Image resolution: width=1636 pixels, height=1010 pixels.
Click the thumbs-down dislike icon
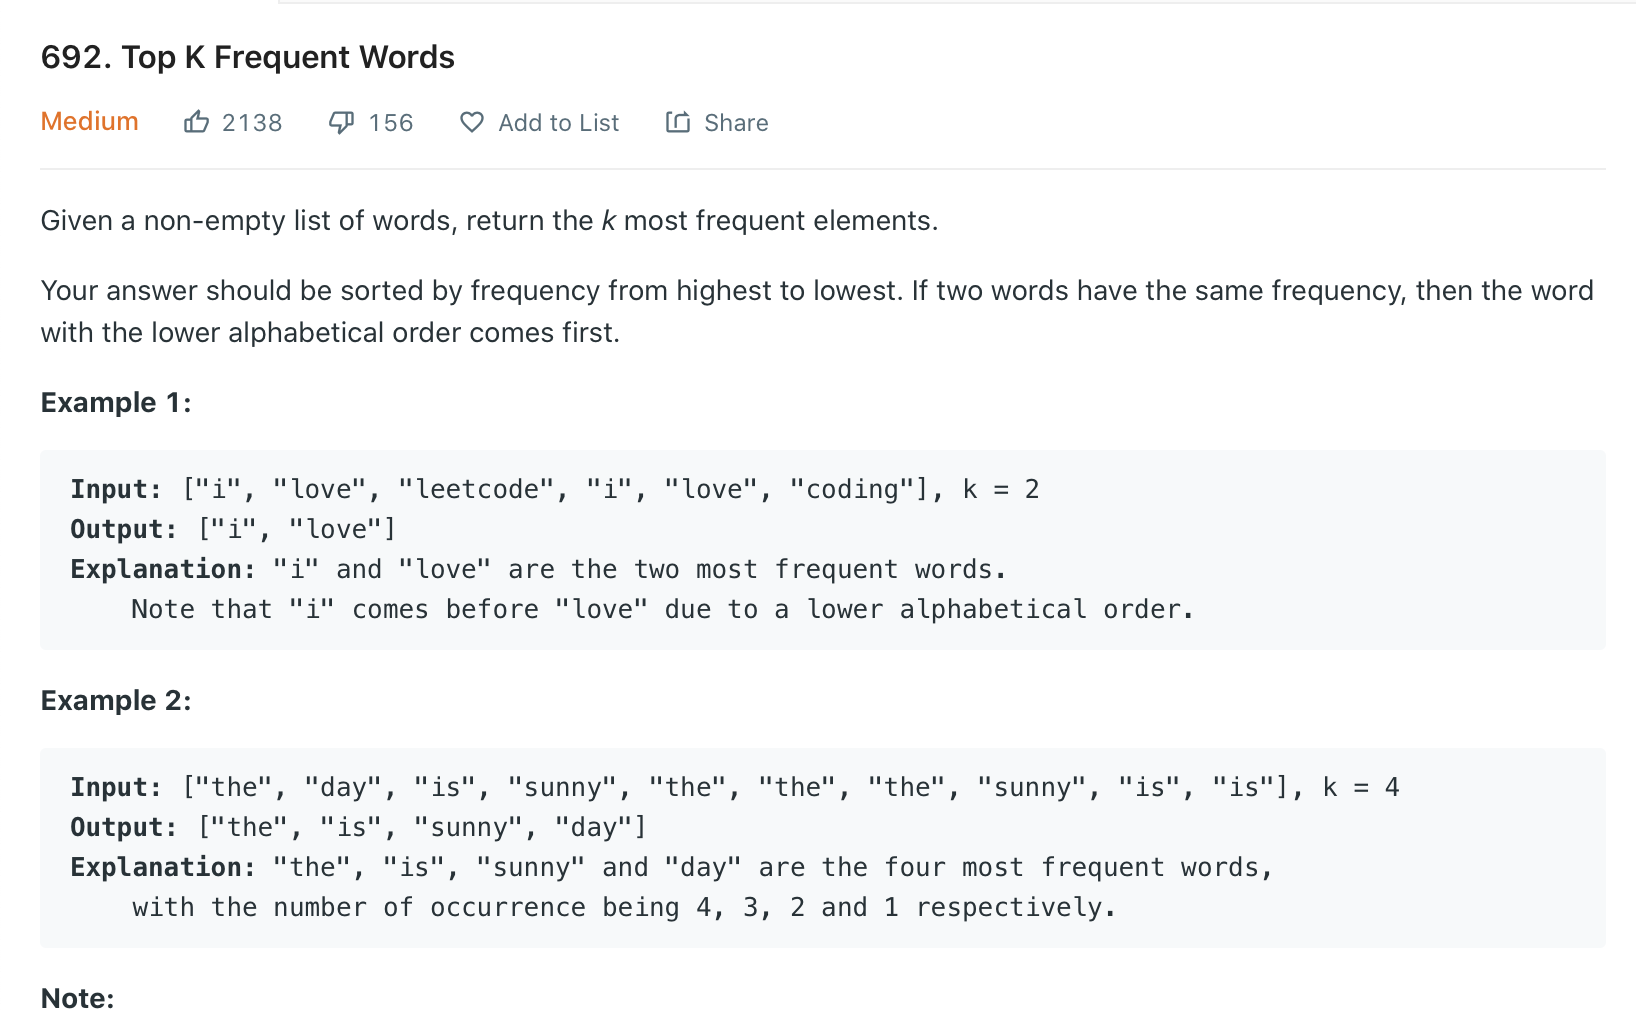tap(341, 122)
